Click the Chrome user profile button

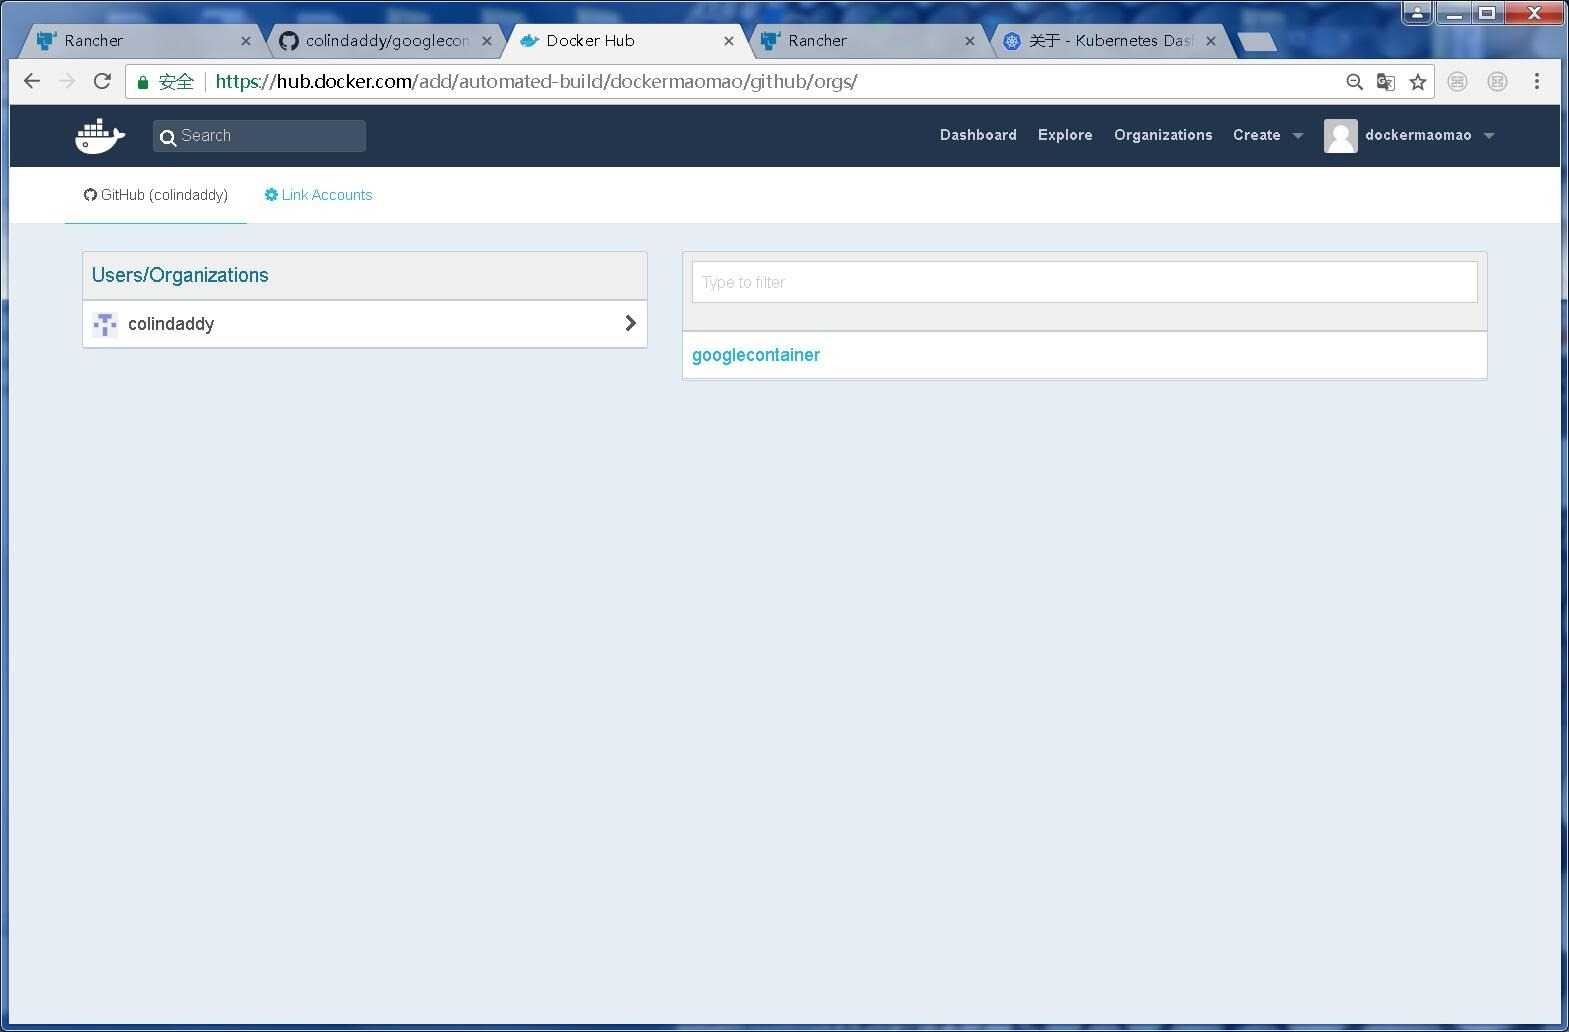1417,12
